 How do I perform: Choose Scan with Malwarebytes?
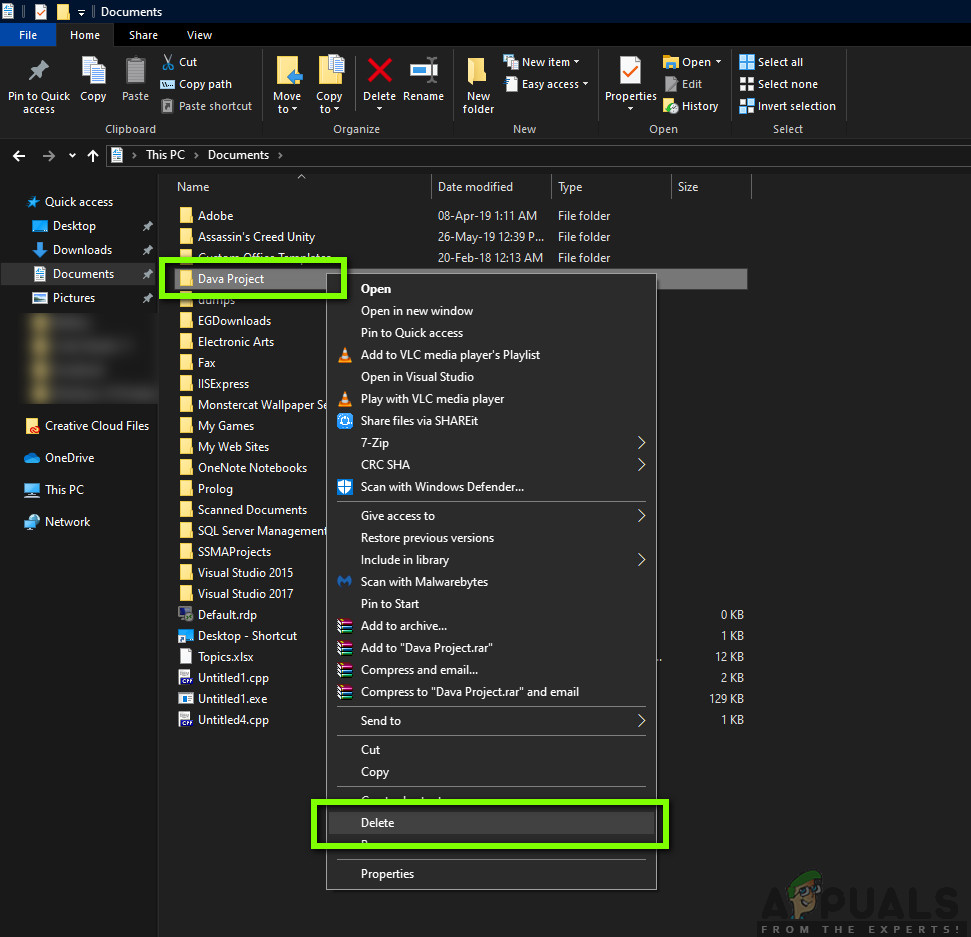click(491, 582)
